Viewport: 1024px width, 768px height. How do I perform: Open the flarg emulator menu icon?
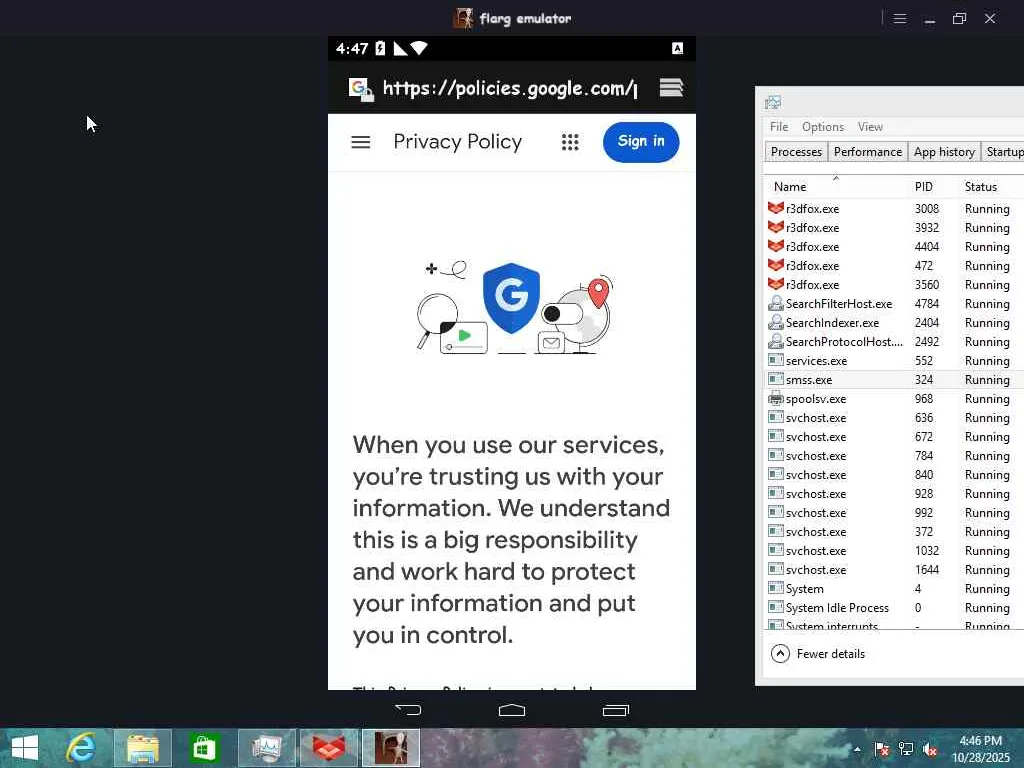click(x=900, y=18)
